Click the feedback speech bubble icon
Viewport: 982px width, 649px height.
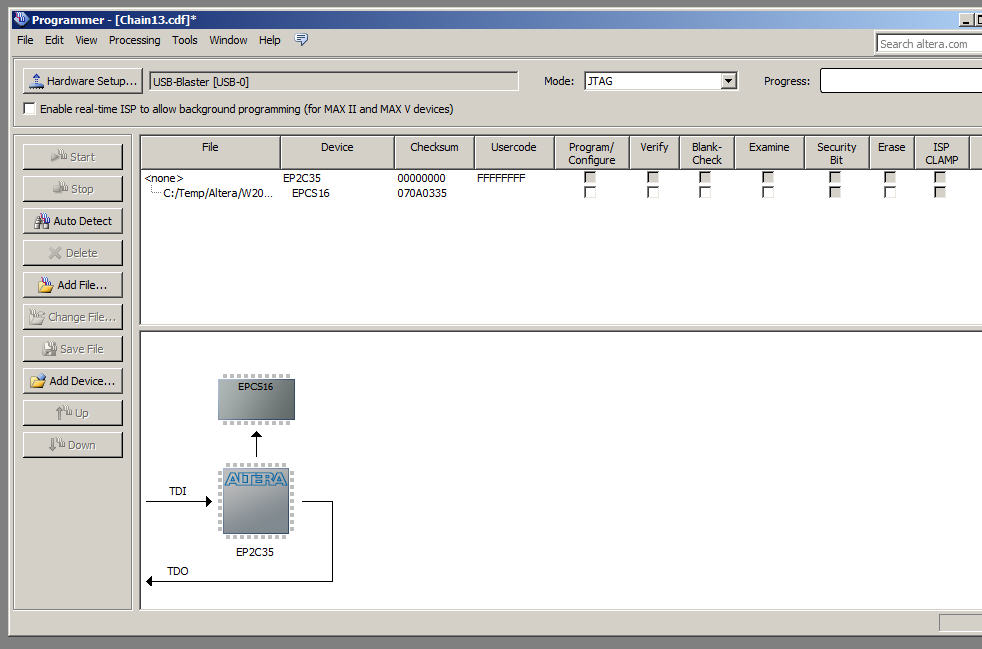tap(301, 39)
